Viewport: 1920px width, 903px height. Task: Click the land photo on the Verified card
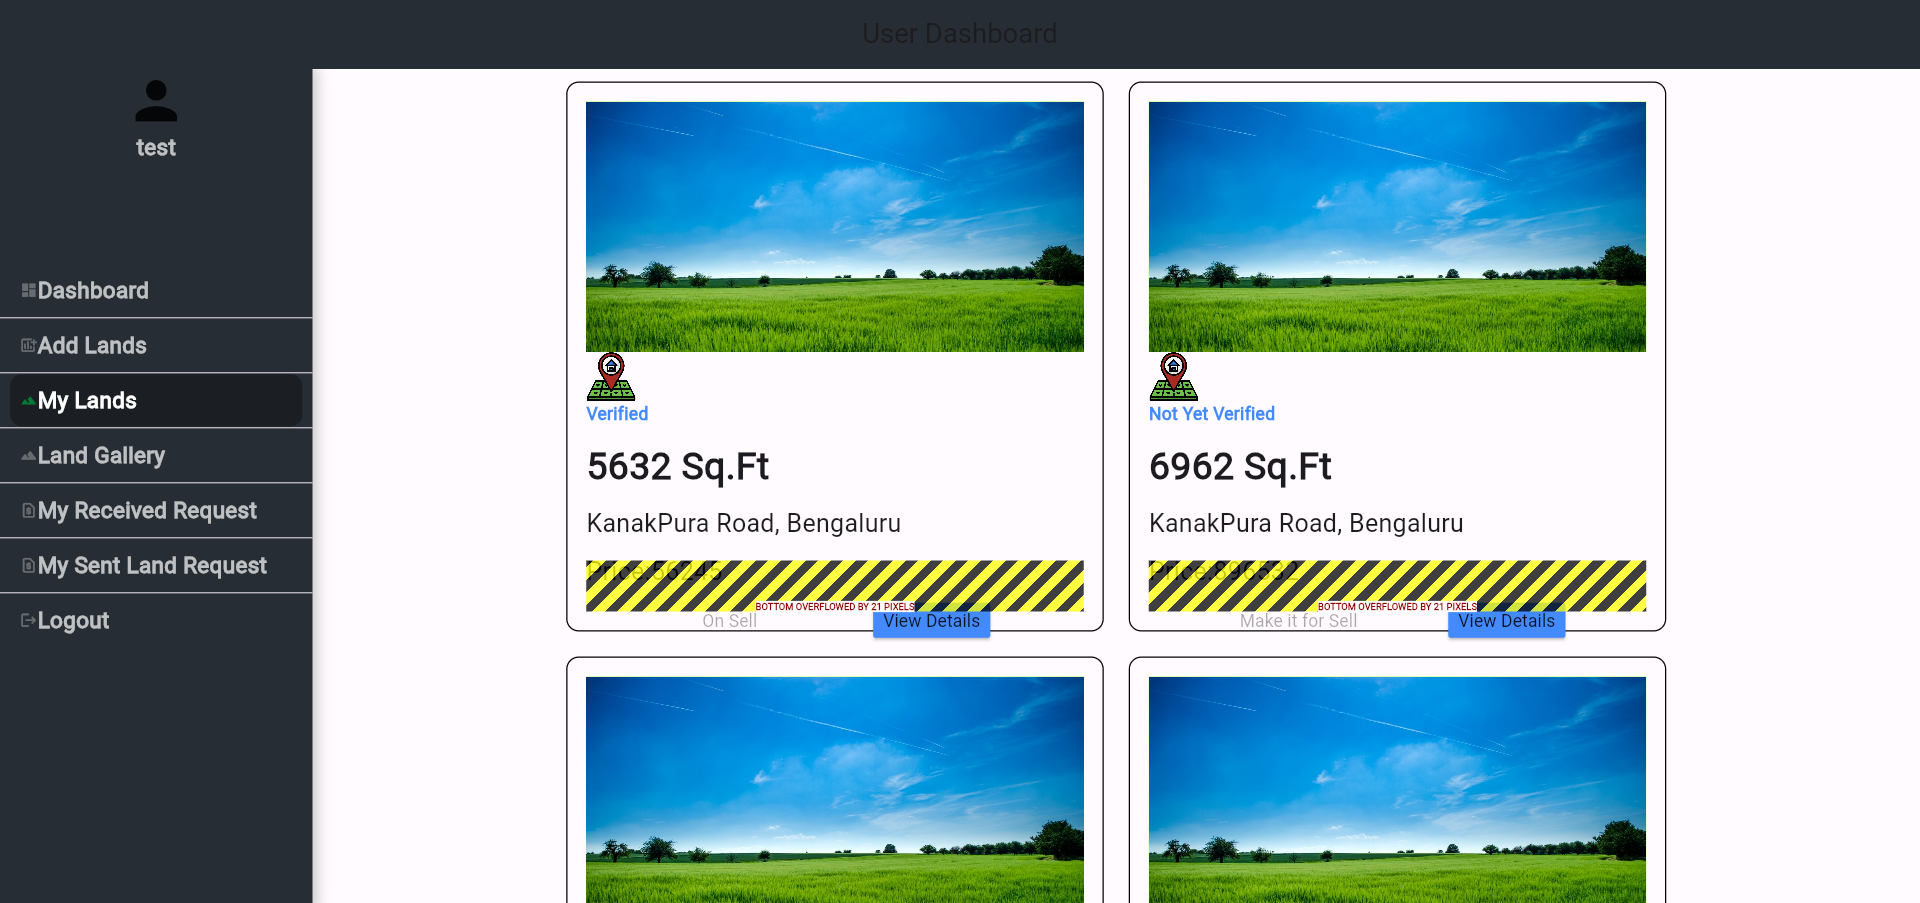tap(835, 227)
